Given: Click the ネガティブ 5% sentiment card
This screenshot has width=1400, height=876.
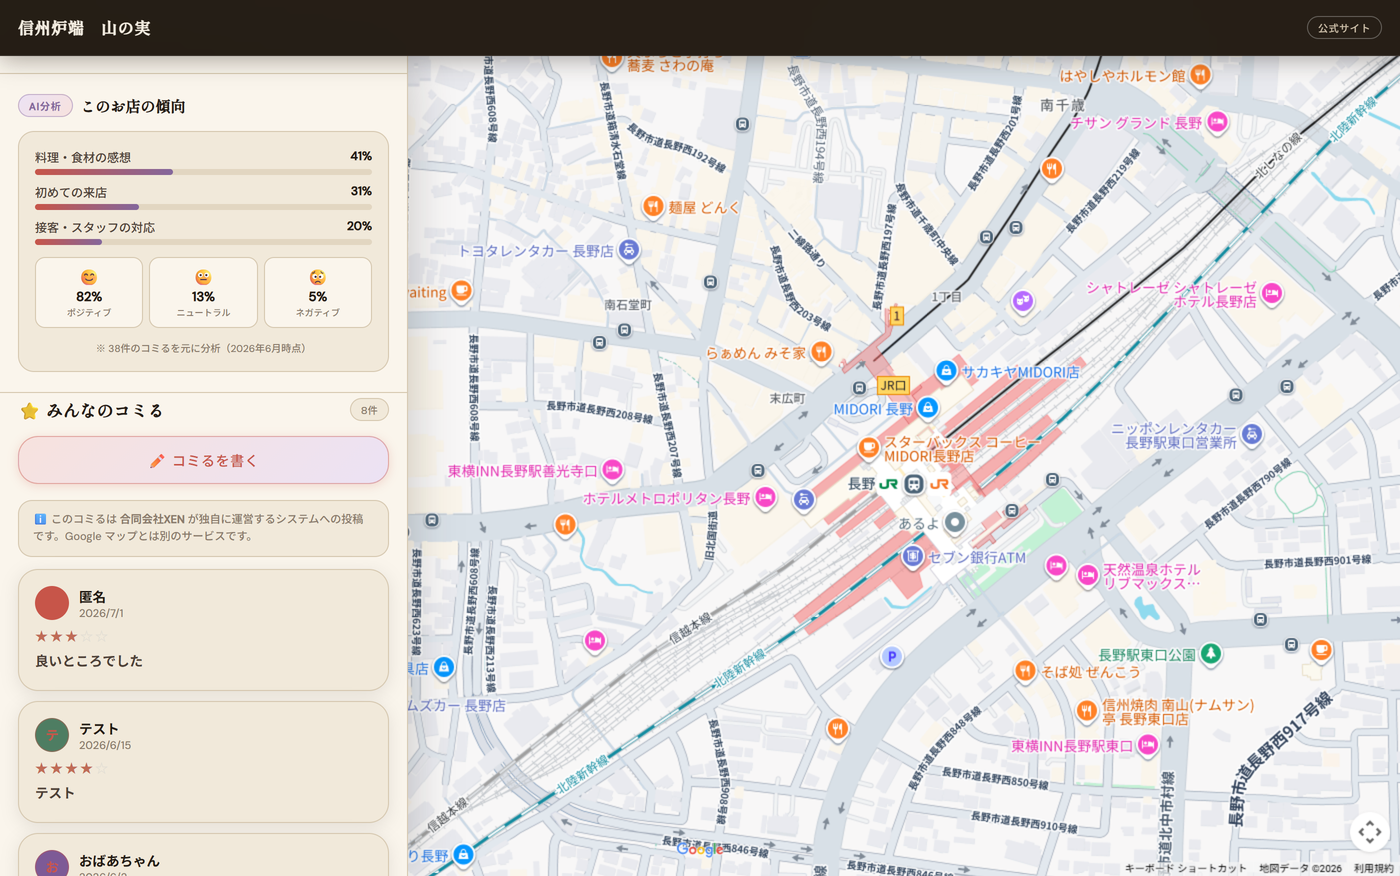Looking at the screenshot, I should [x=318, y=292].
